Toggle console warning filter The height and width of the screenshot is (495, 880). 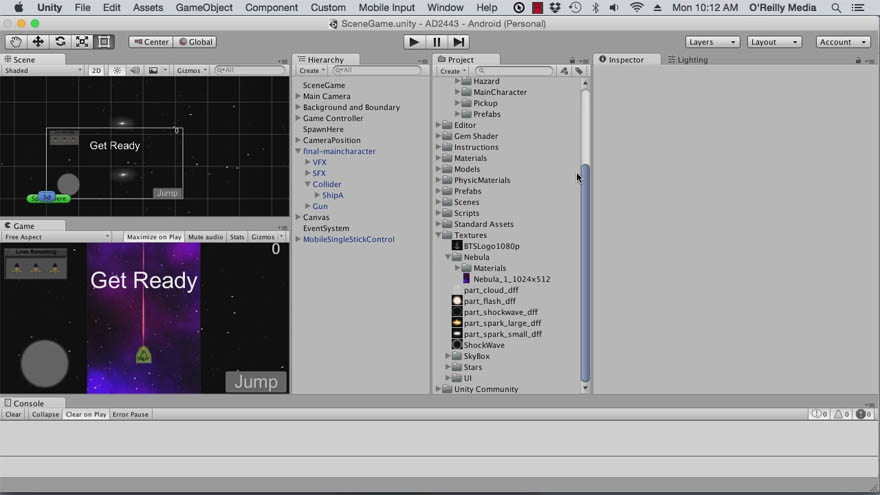coord(841,414)
